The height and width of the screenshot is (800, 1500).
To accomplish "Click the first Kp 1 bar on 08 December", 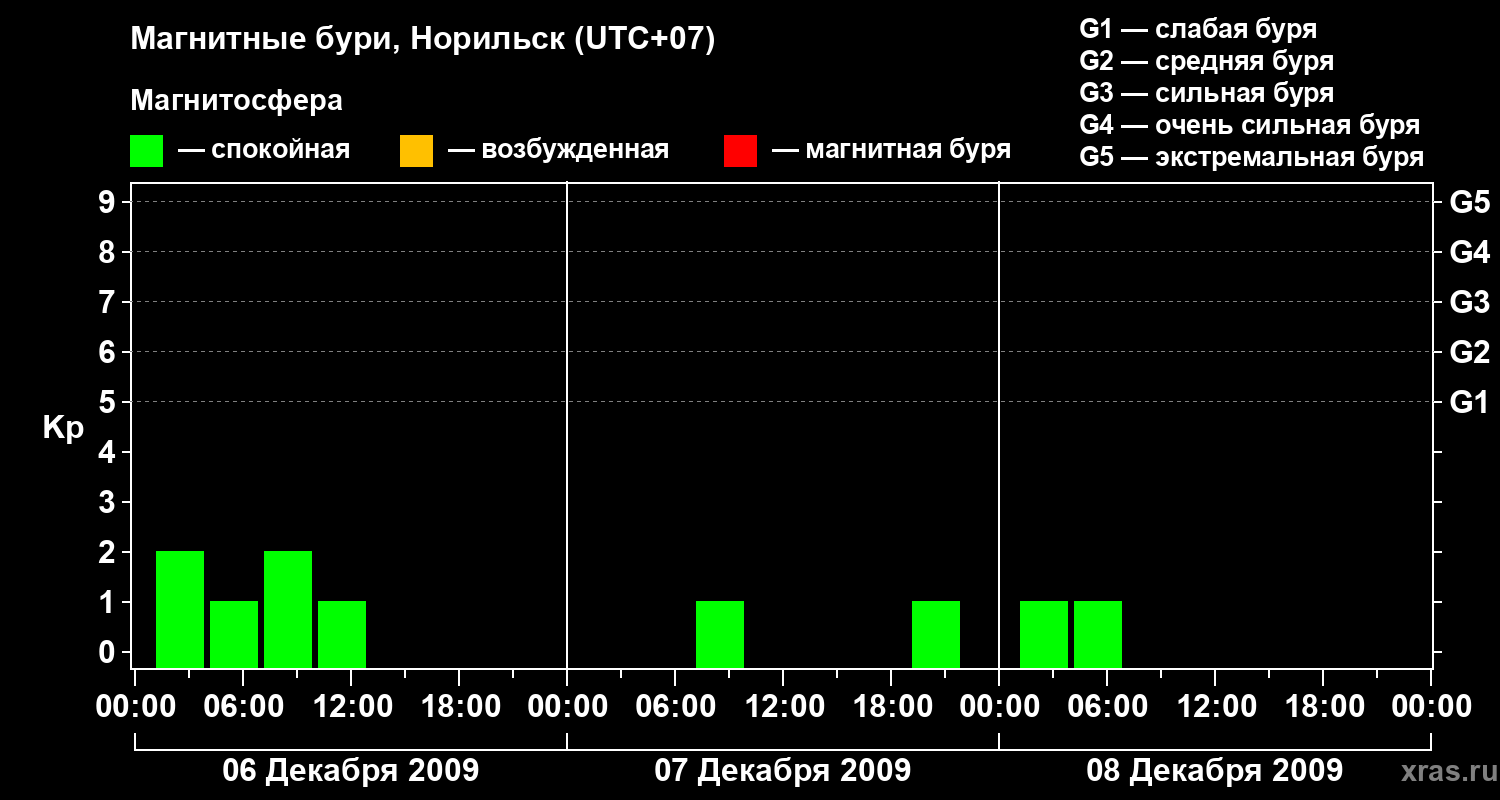I will coord(1044,634).
